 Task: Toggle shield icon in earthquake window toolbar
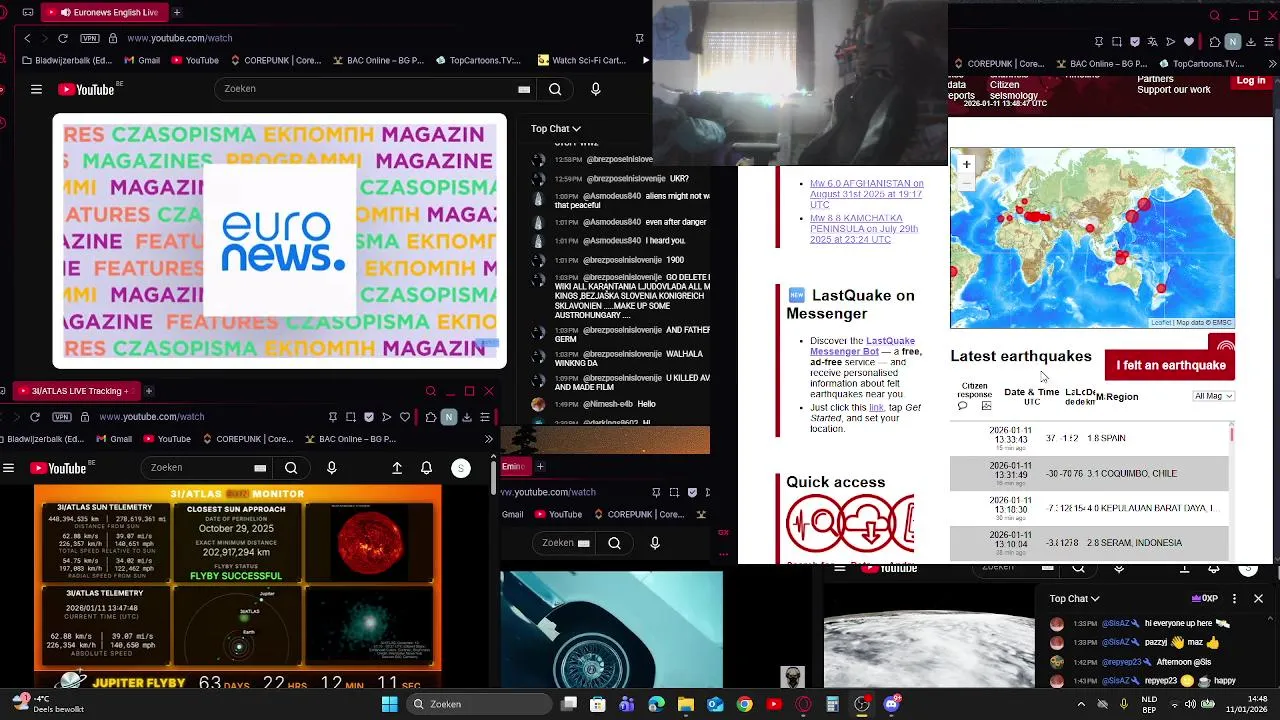coord(1135,42)
